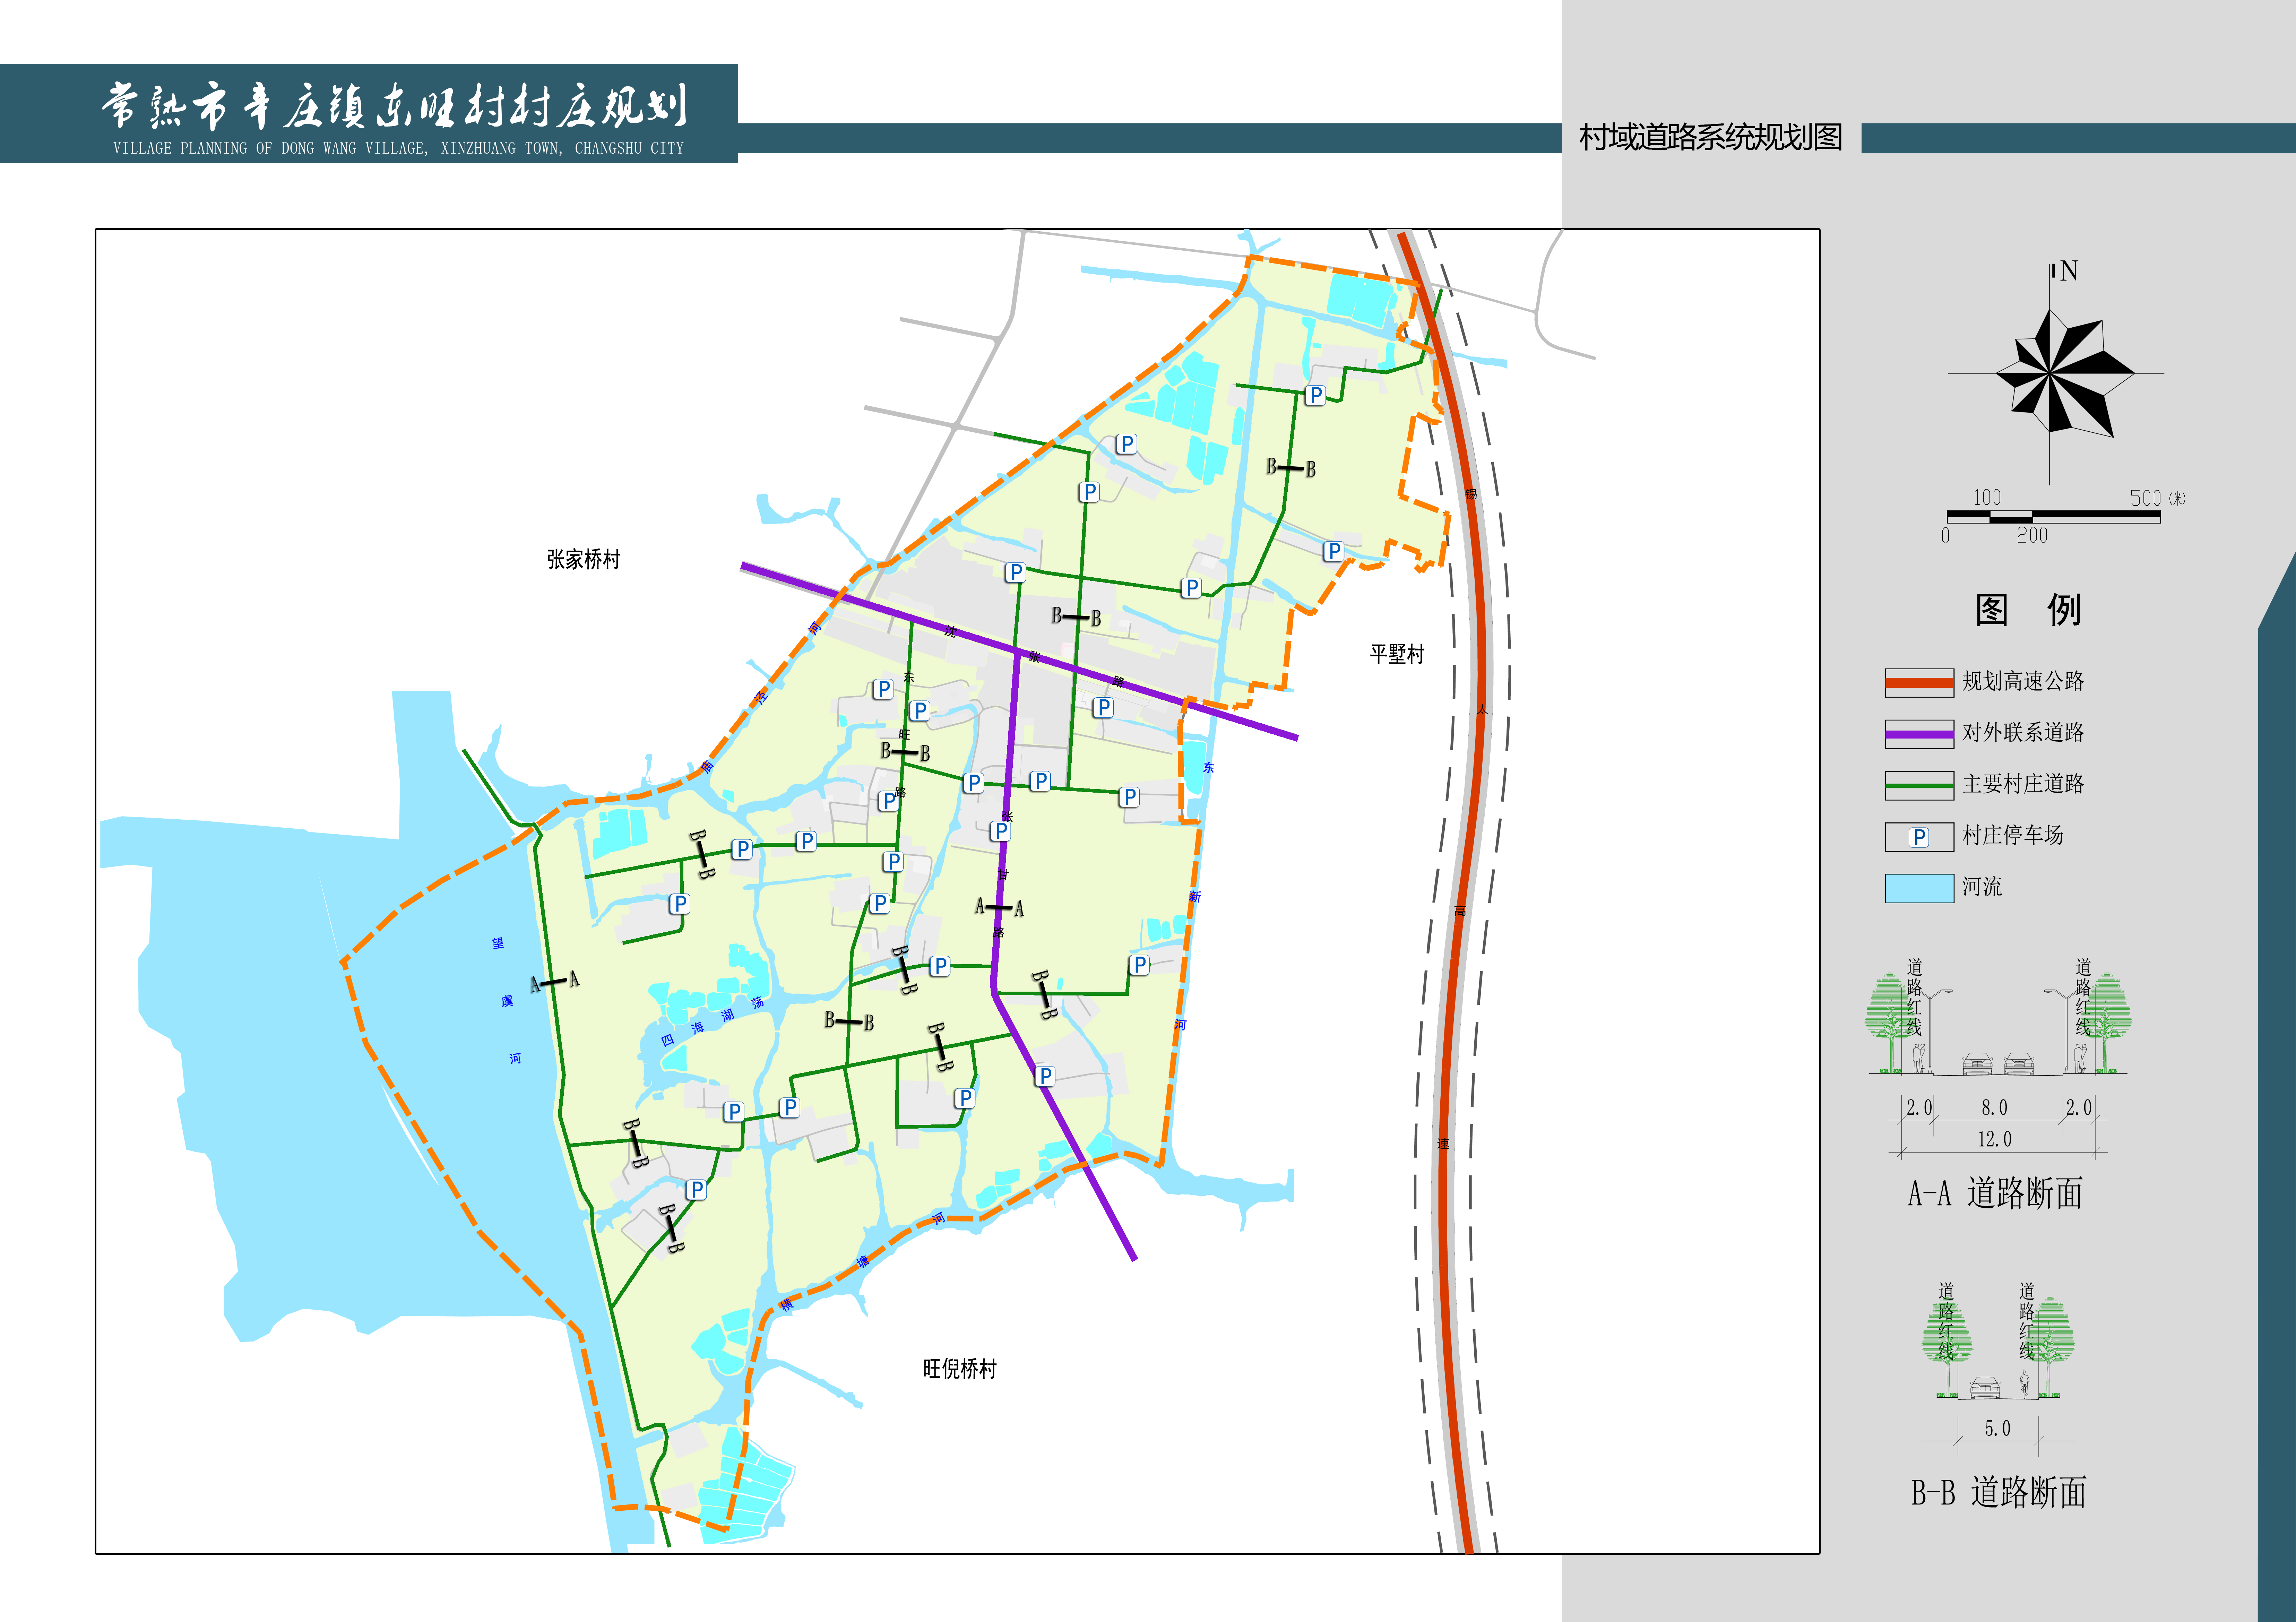Select the green village road legend swatch
The image size is (2296, 1622).
[1919, 785]
